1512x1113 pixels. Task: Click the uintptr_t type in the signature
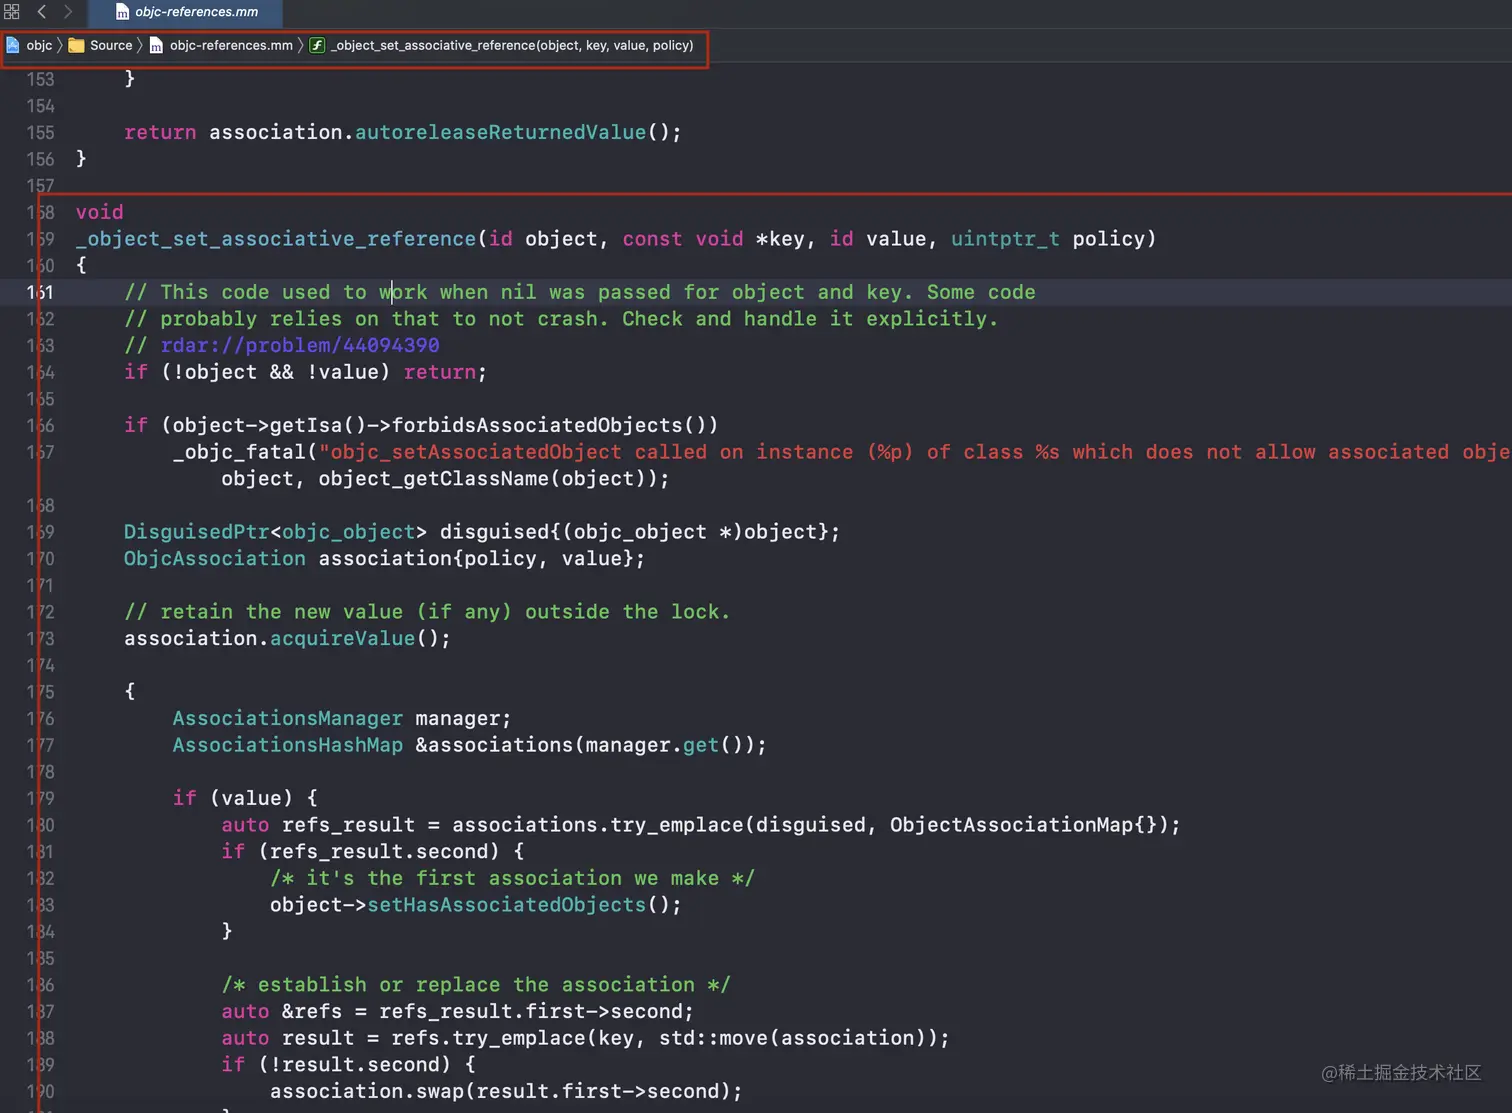tap(1005, 239)
